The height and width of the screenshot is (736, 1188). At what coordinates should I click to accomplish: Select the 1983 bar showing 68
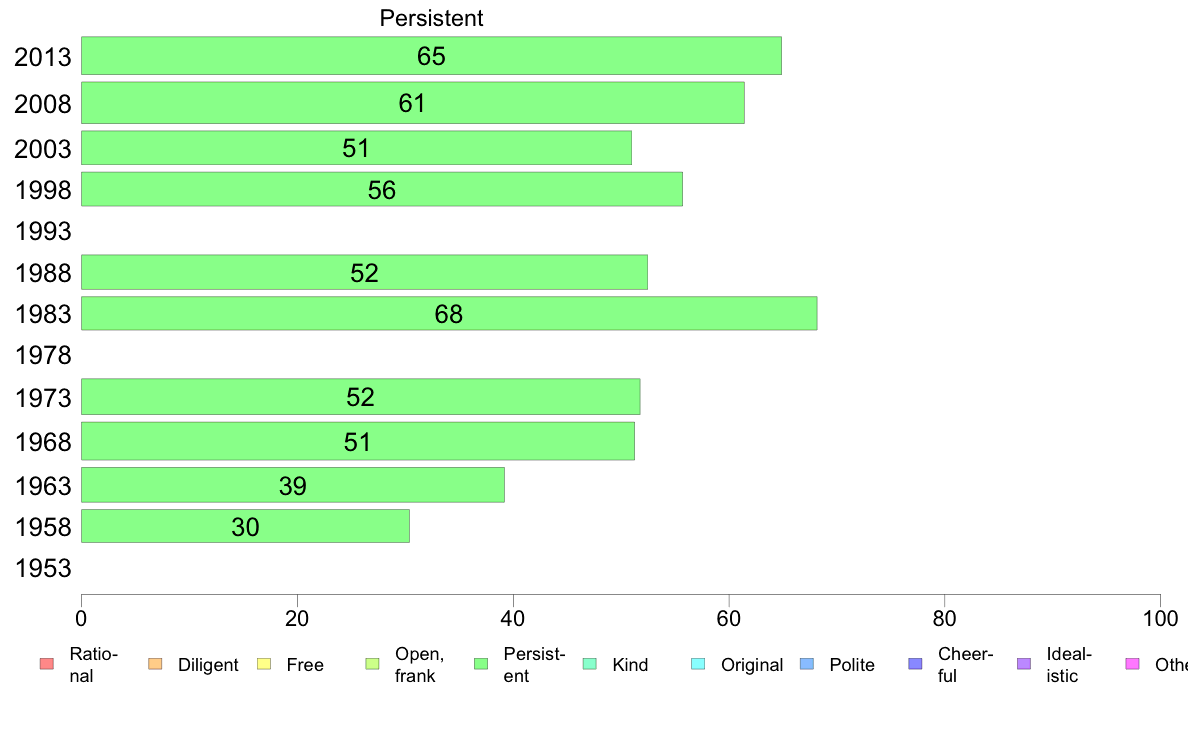click(x=449, y=313)
